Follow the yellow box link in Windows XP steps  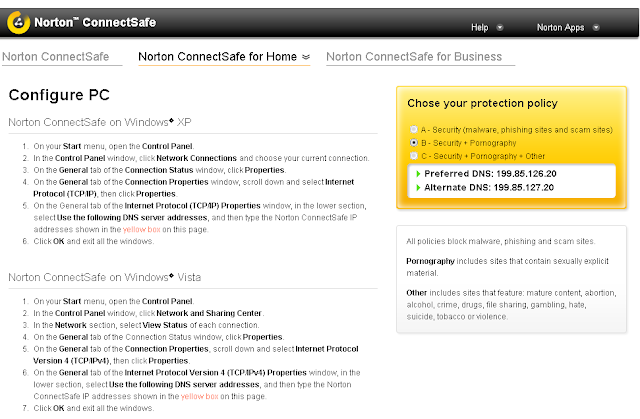[x=142, y=229]
